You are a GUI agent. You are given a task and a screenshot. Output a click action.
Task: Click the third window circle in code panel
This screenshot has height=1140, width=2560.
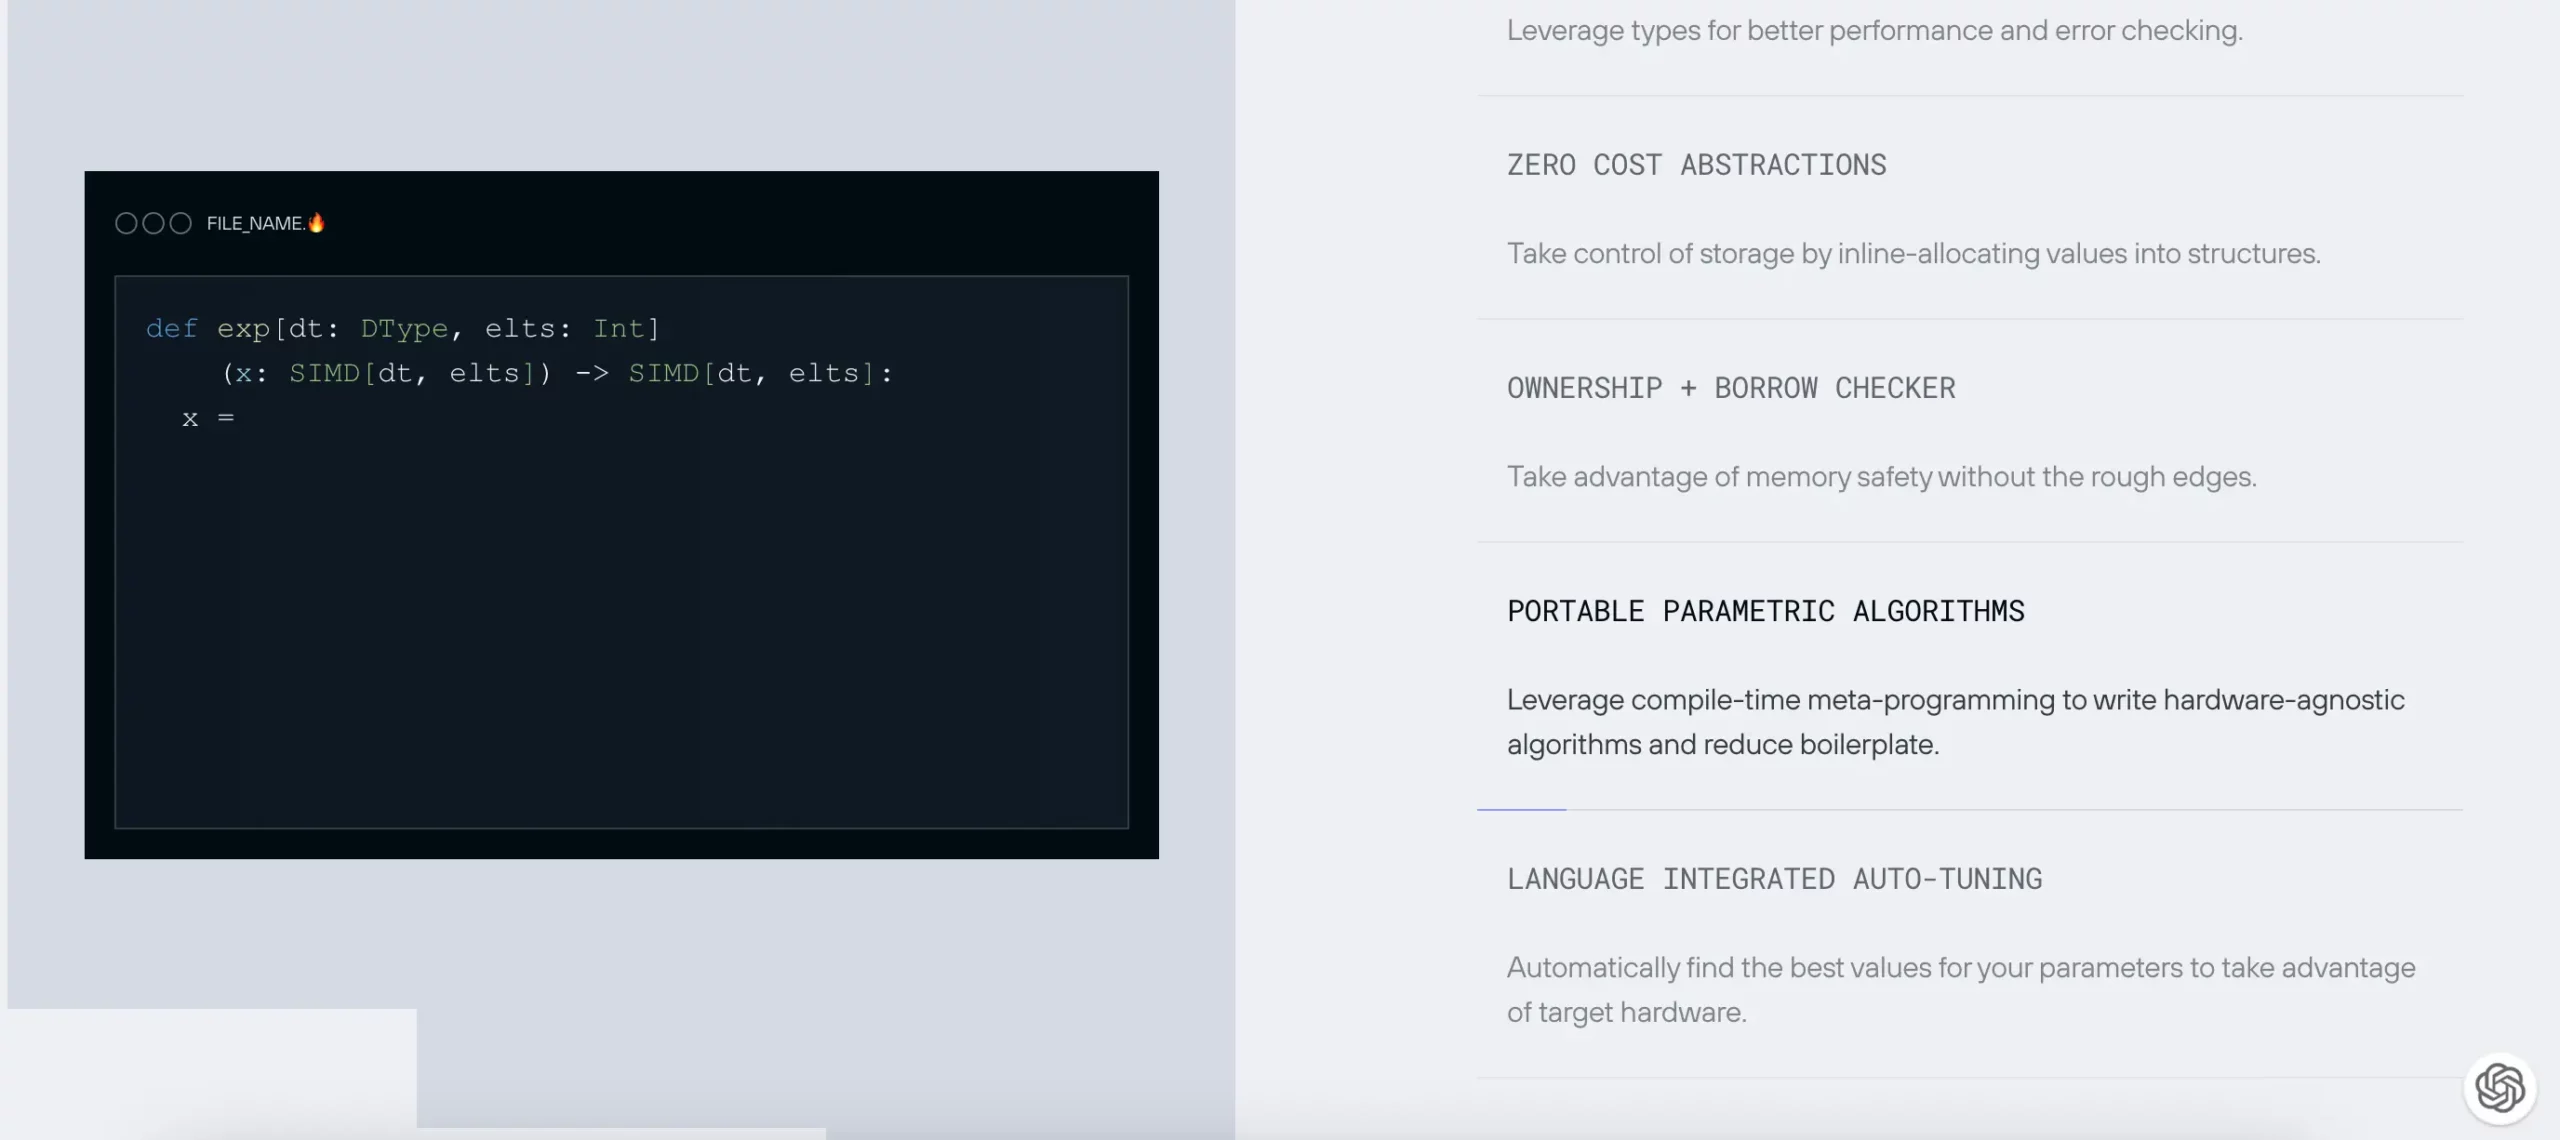180,223
